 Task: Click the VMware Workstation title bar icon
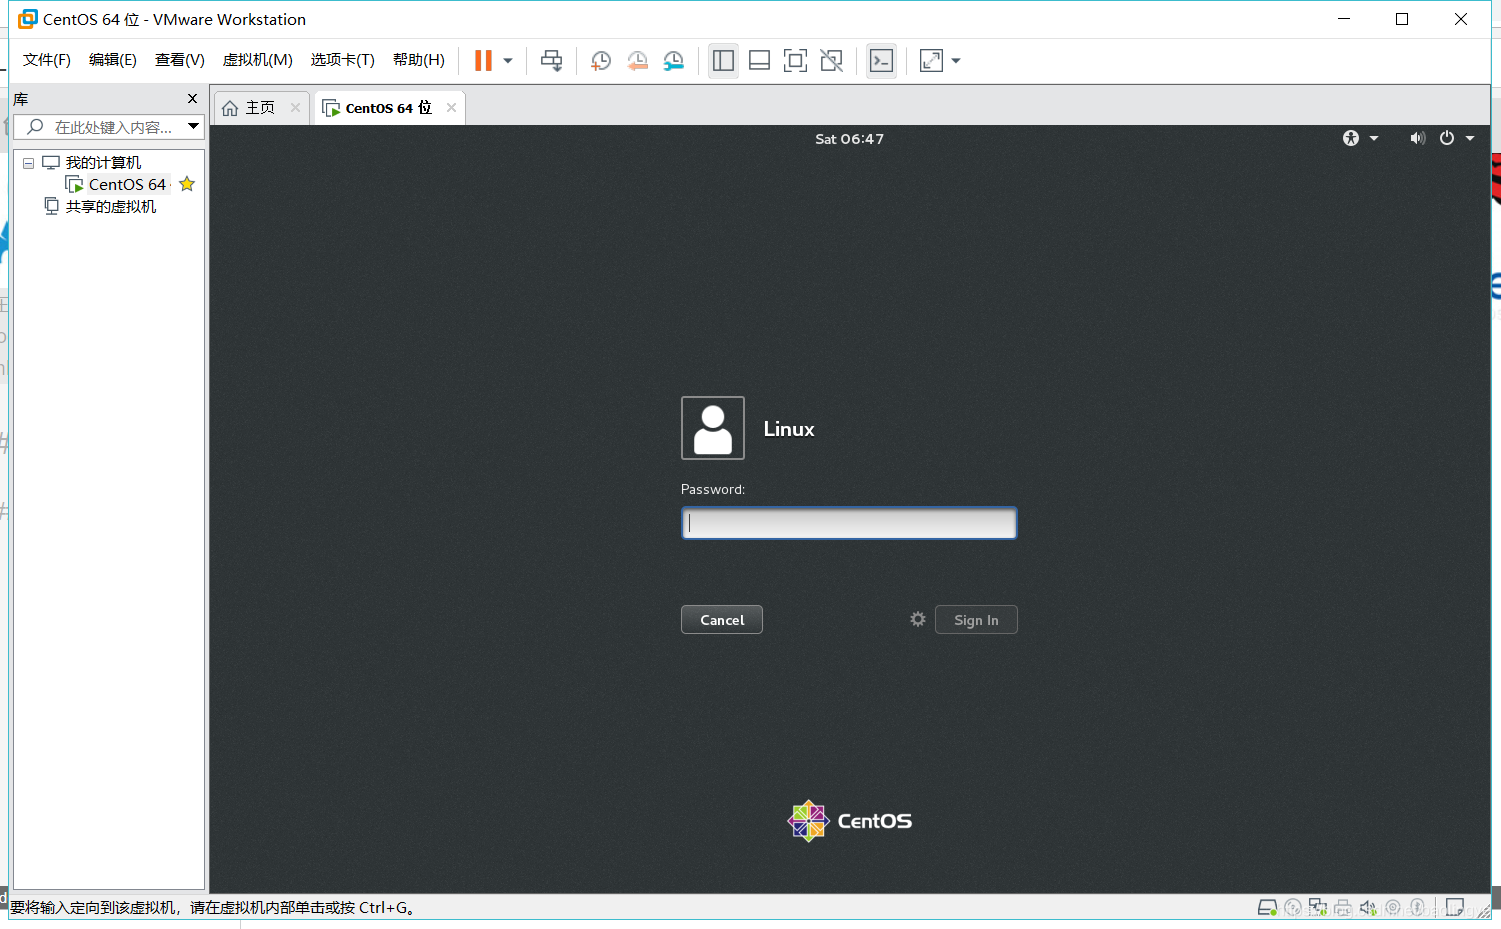coord(27,19)
